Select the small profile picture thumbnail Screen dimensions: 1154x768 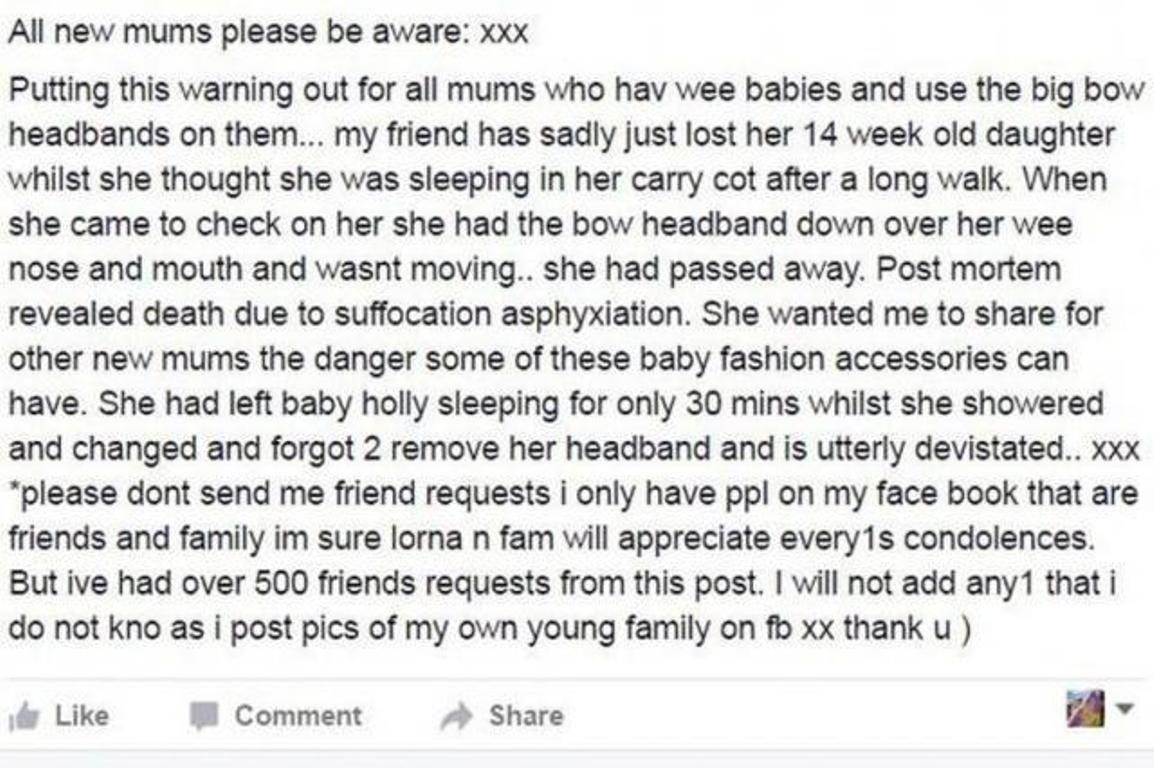1086,708
